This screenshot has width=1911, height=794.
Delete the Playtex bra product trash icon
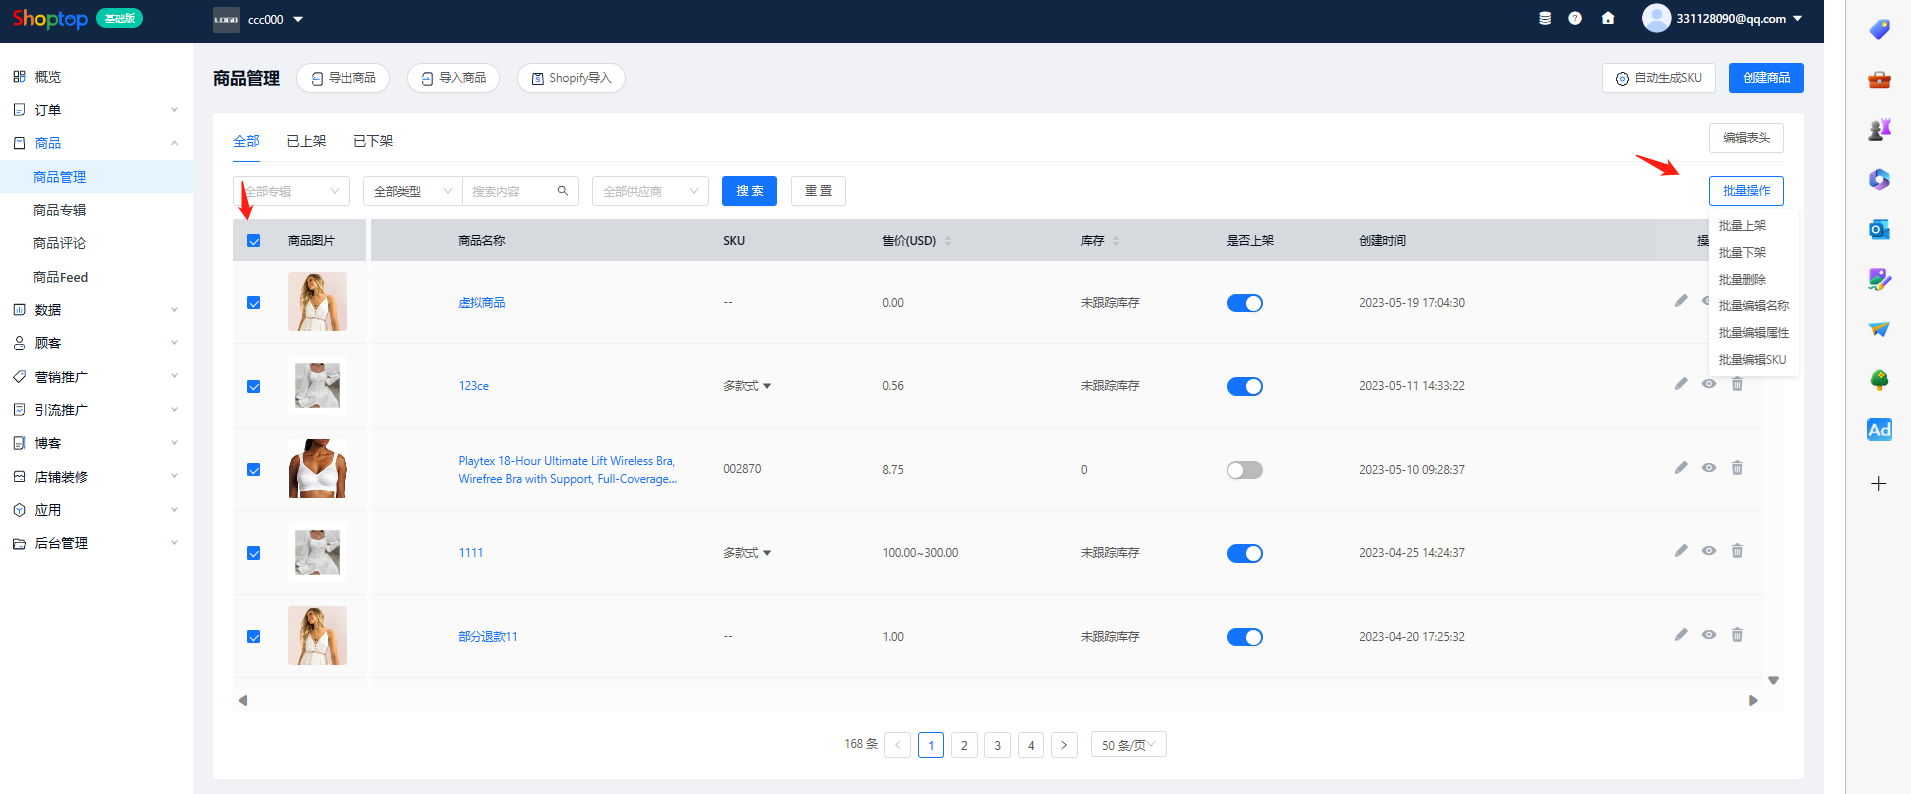(1737, 468)
